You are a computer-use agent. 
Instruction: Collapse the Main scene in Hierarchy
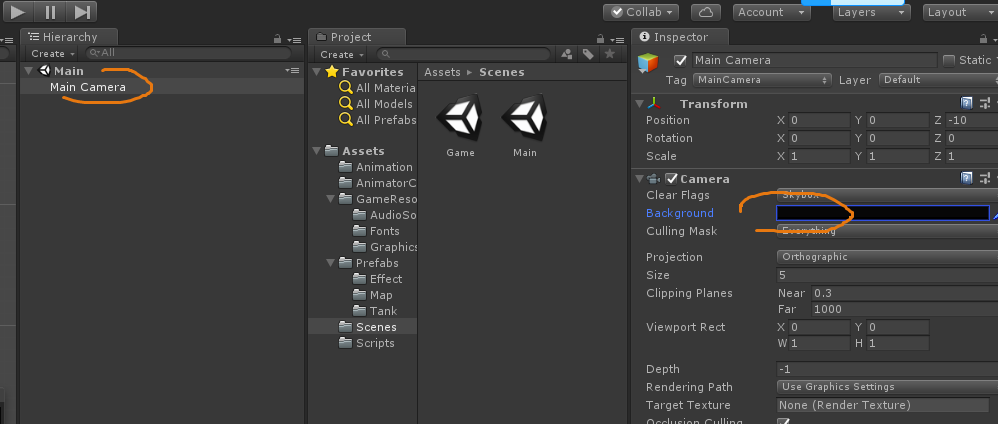[x=29, y=71]
